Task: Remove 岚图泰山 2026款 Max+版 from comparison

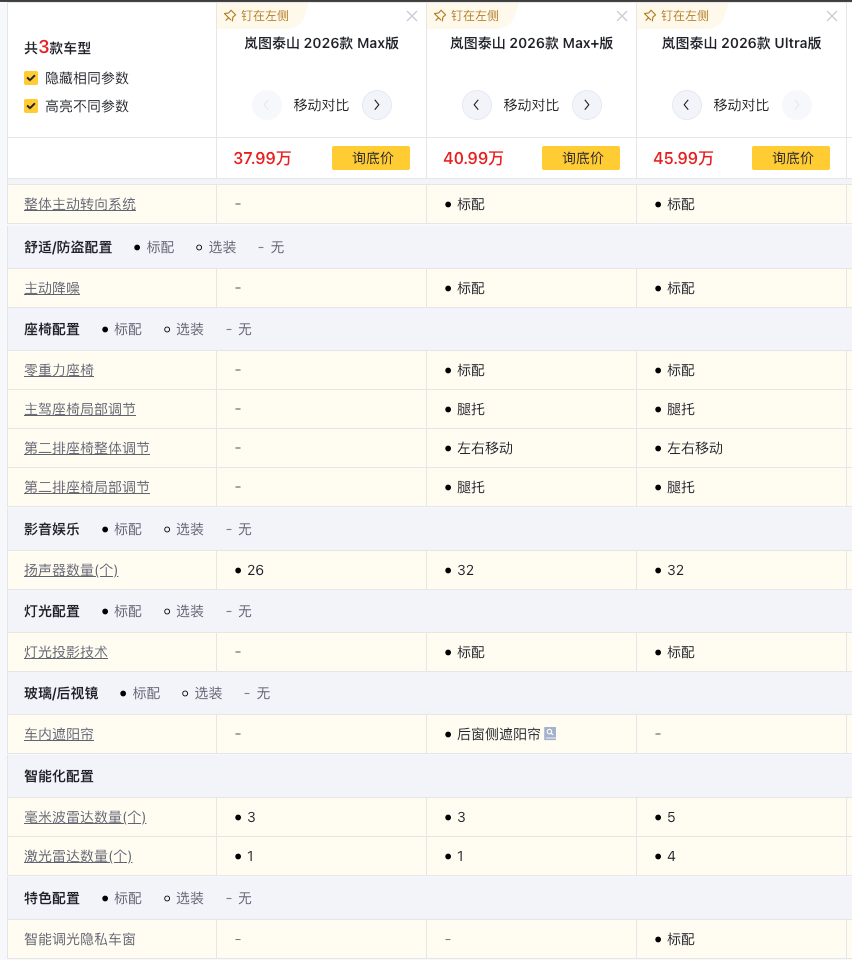Action: coord(622,17)
